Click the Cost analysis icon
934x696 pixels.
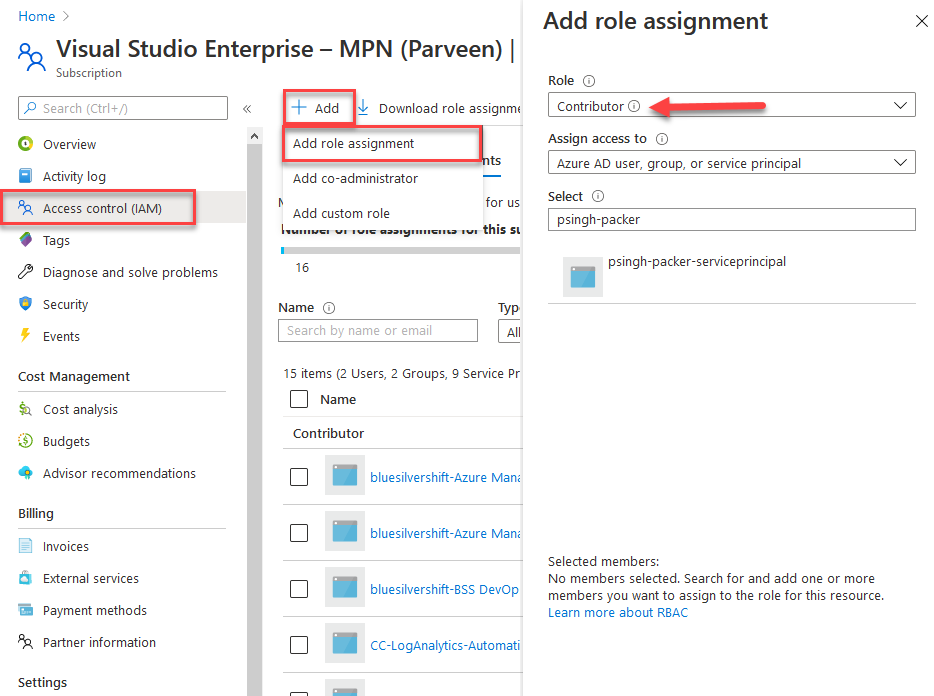pyautogui.click(x=26, y=409)
